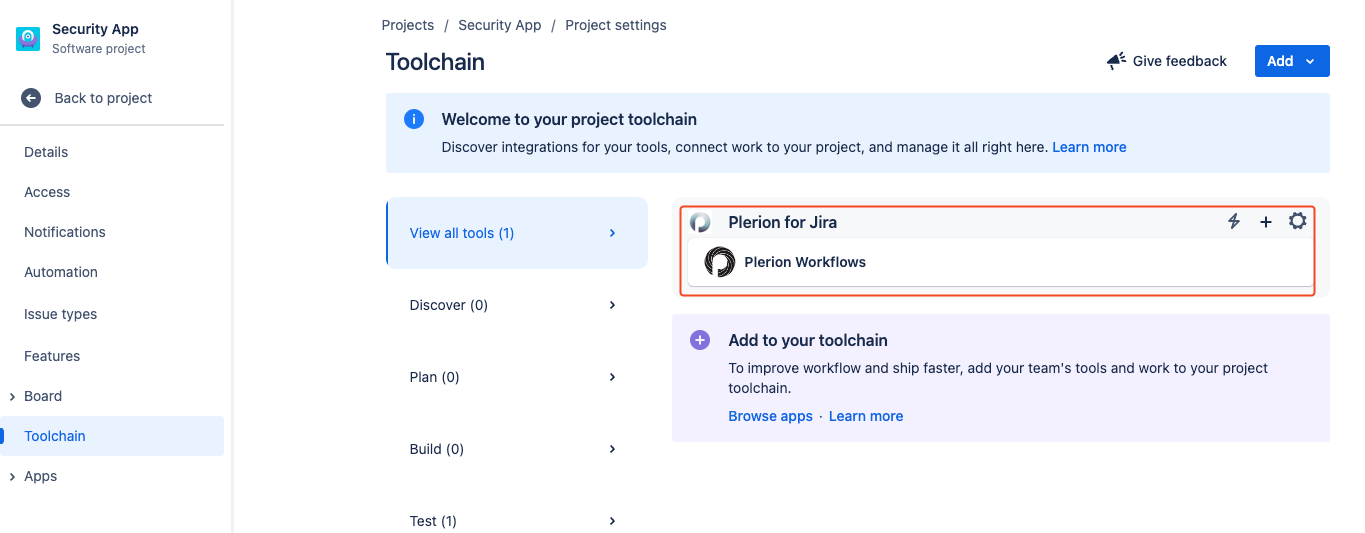The width and height of the screenshot is (1365, 533).
Task: Click the chevron next to Test (1)
Action: coord(612,521)
